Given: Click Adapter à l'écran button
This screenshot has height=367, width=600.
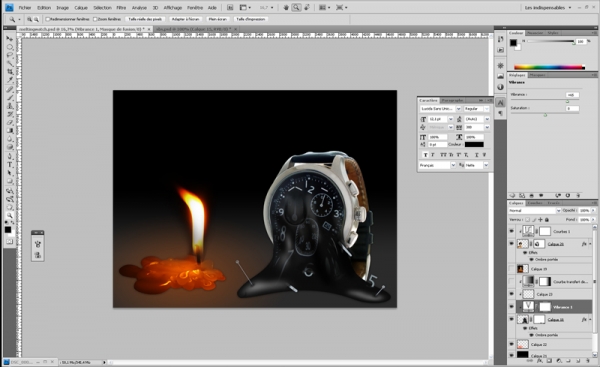Looking at the screenshot, I should [x=185, y=19].
